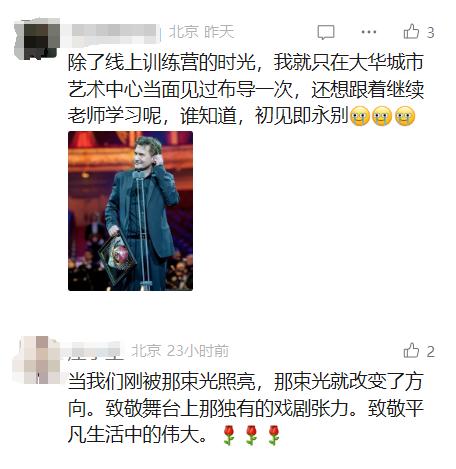Select comment text starting "除了线上训练营的时光"
The width and height of the screenshot is (456, 469).
(x=246, y=89)
